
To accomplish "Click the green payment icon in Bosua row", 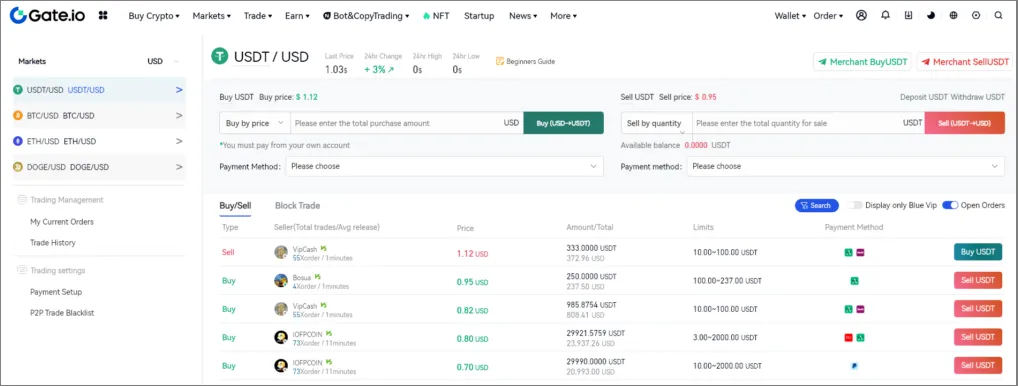I will [x=854, y=281].
